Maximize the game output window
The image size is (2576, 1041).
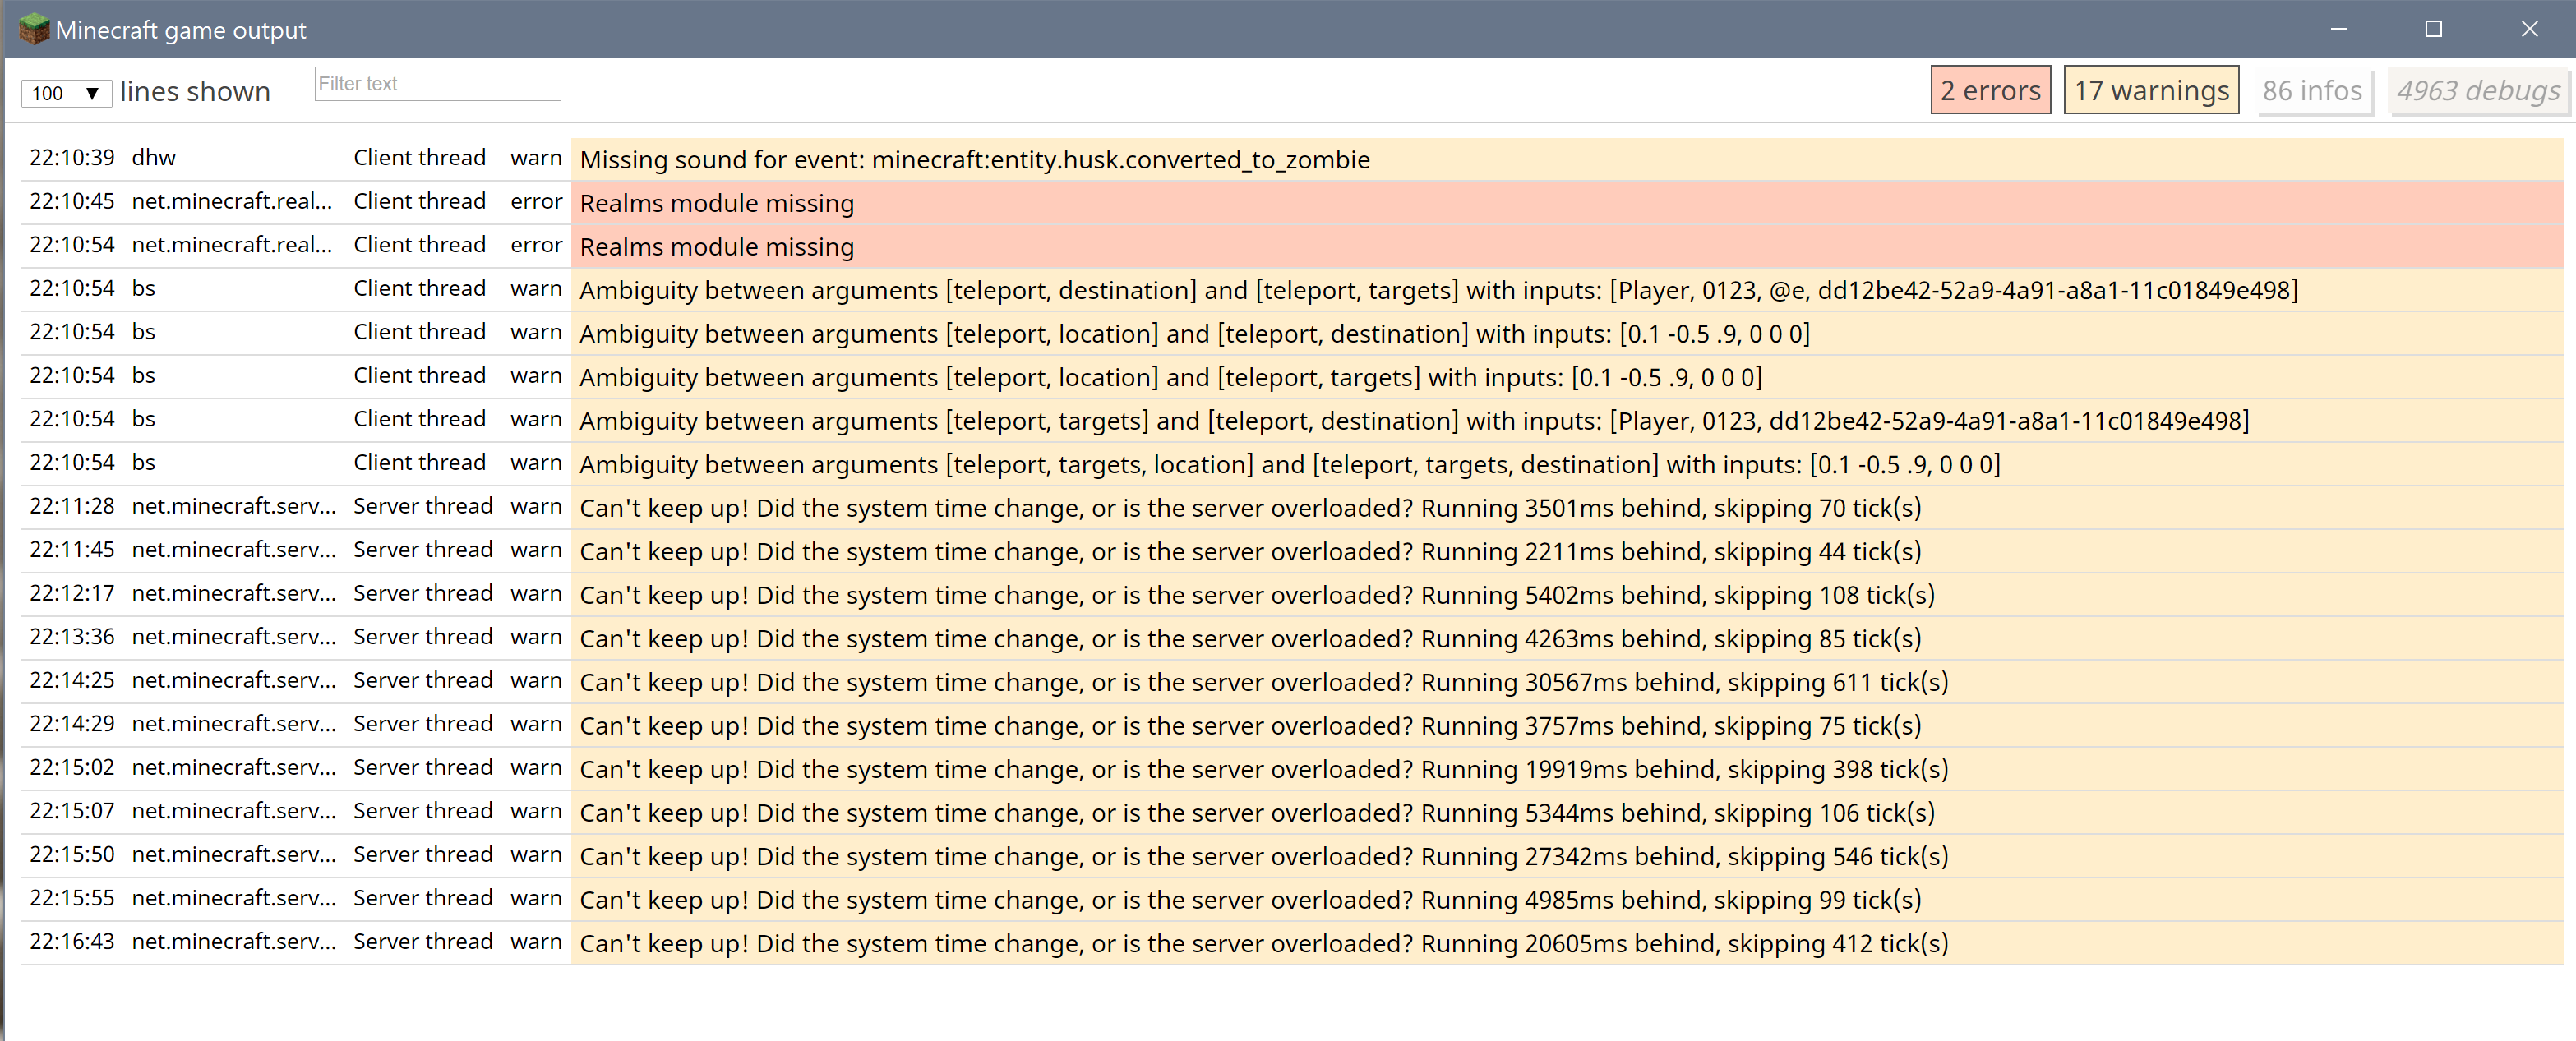pos(2433,29)
